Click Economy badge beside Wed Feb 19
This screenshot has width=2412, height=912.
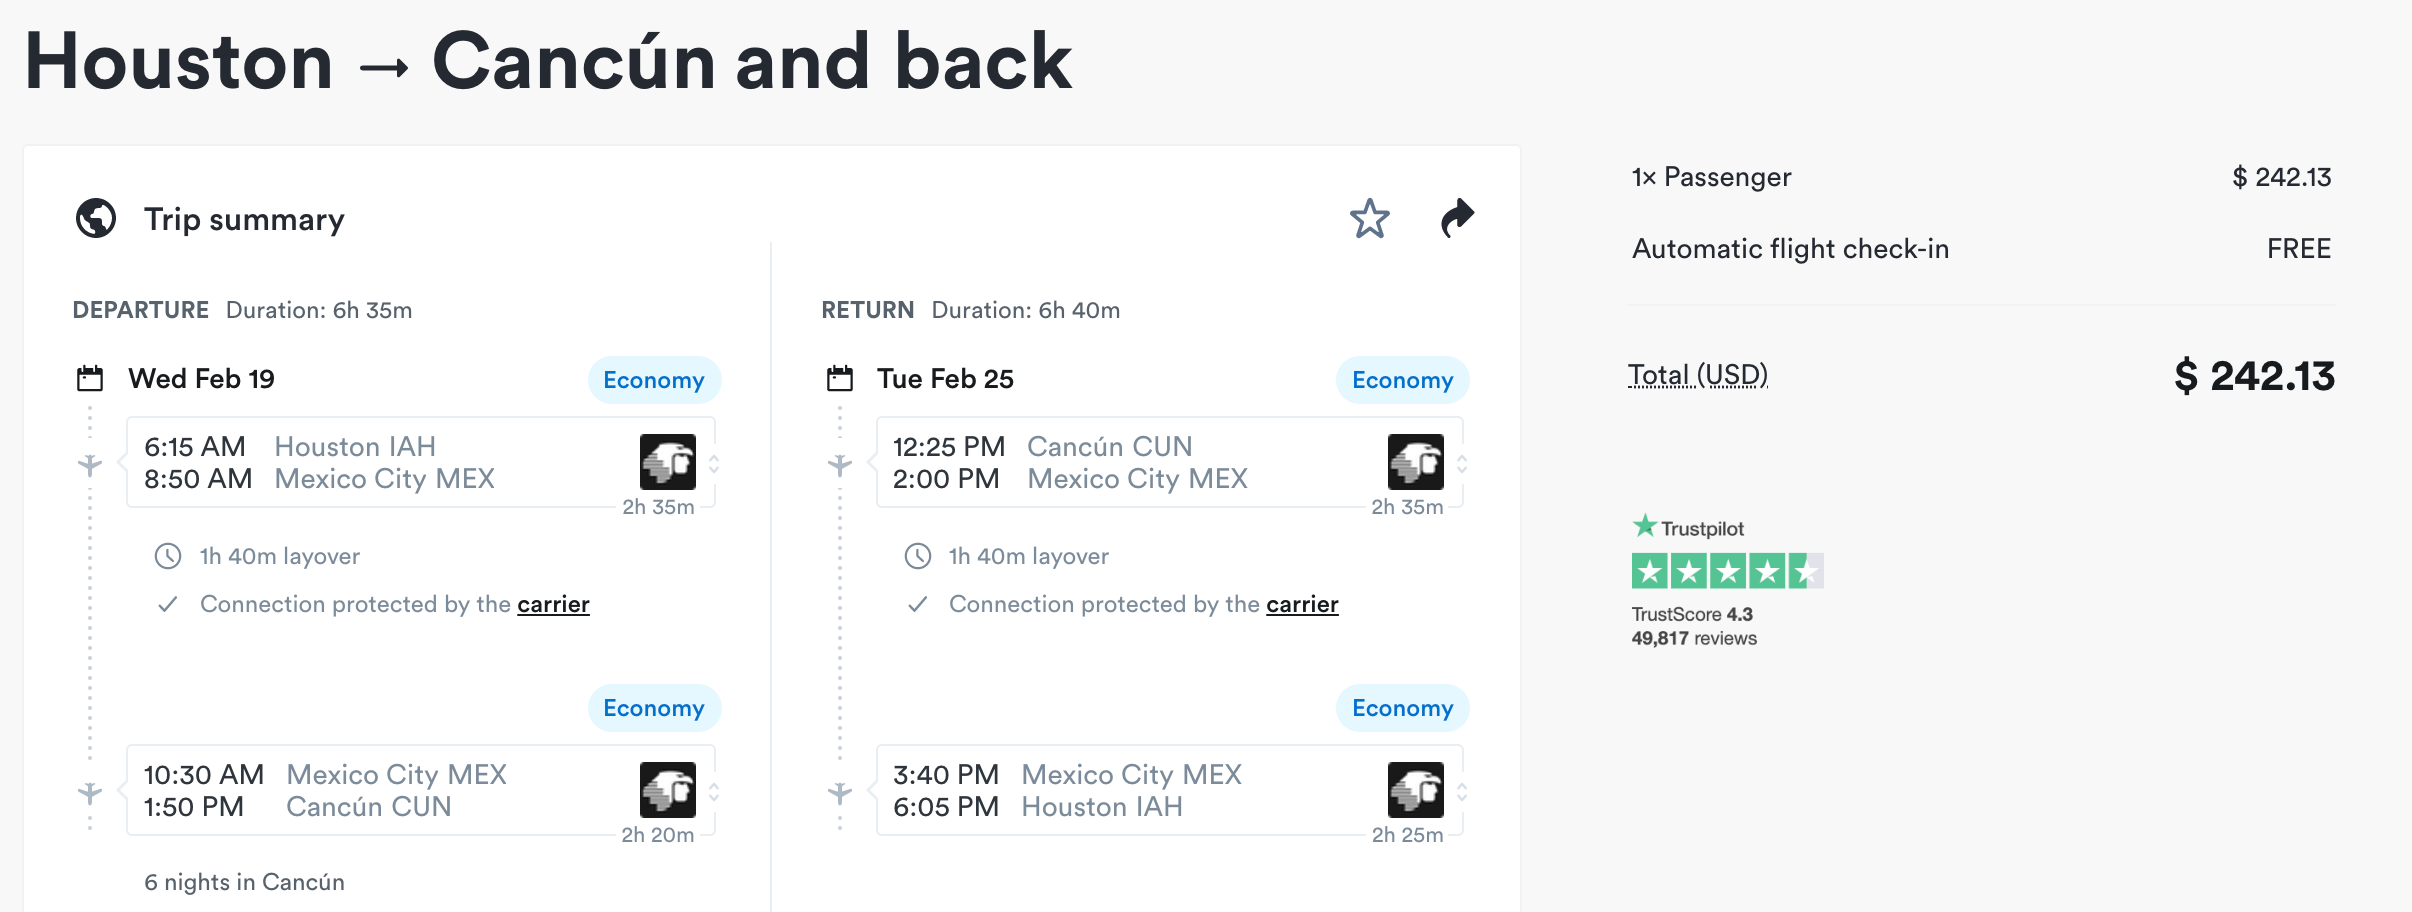(x=654, y=380)
